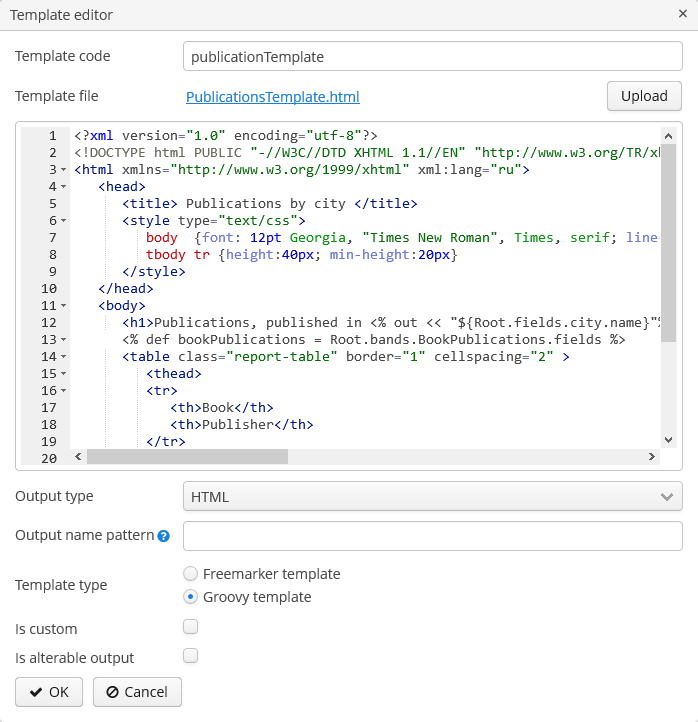Close the Template editor dialog

pyautogui.click(x=683, y=14)
